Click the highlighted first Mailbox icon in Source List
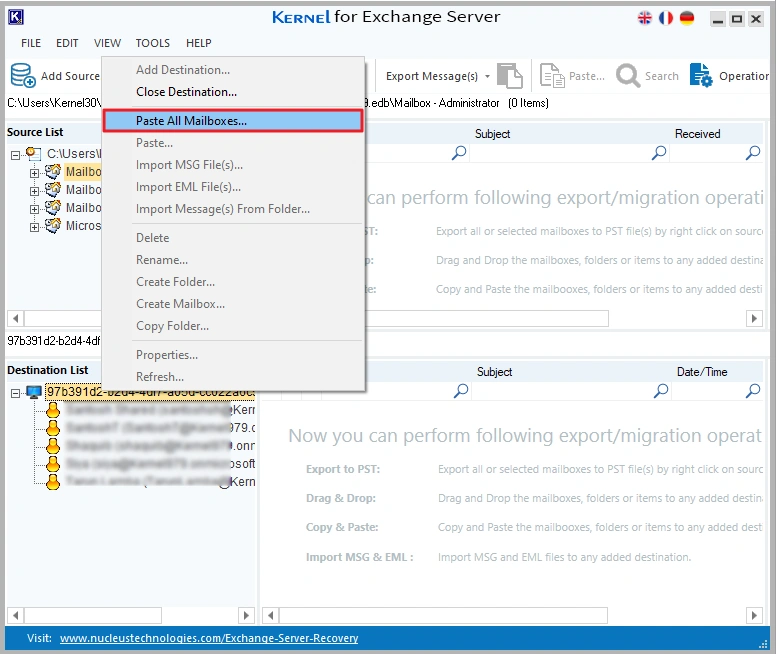 click(53, 171)
